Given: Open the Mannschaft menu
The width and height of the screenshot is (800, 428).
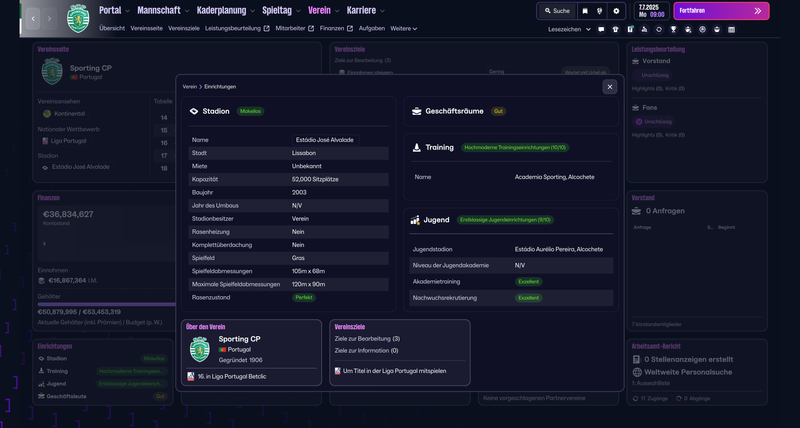Looking at the screenshot, I should (159, 10).
